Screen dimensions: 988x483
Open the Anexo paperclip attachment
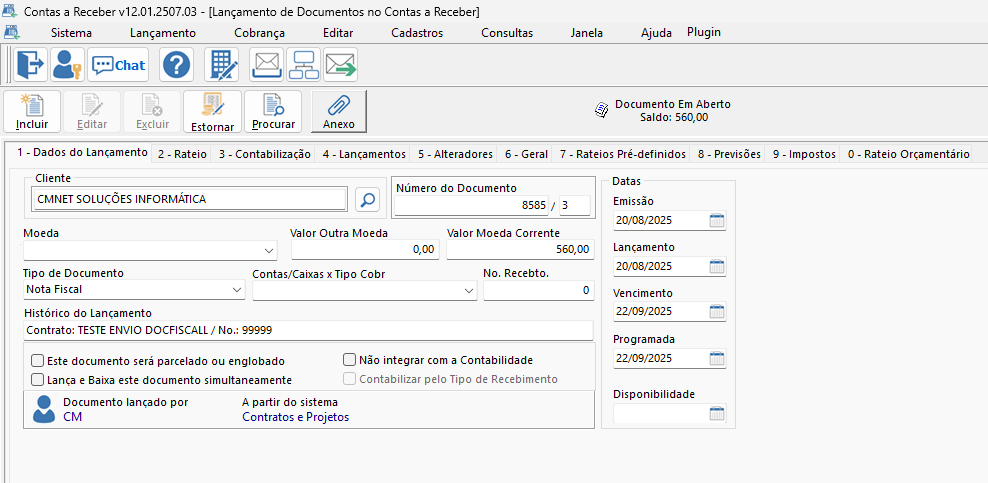pyautogui.click(x=339, y=111)
